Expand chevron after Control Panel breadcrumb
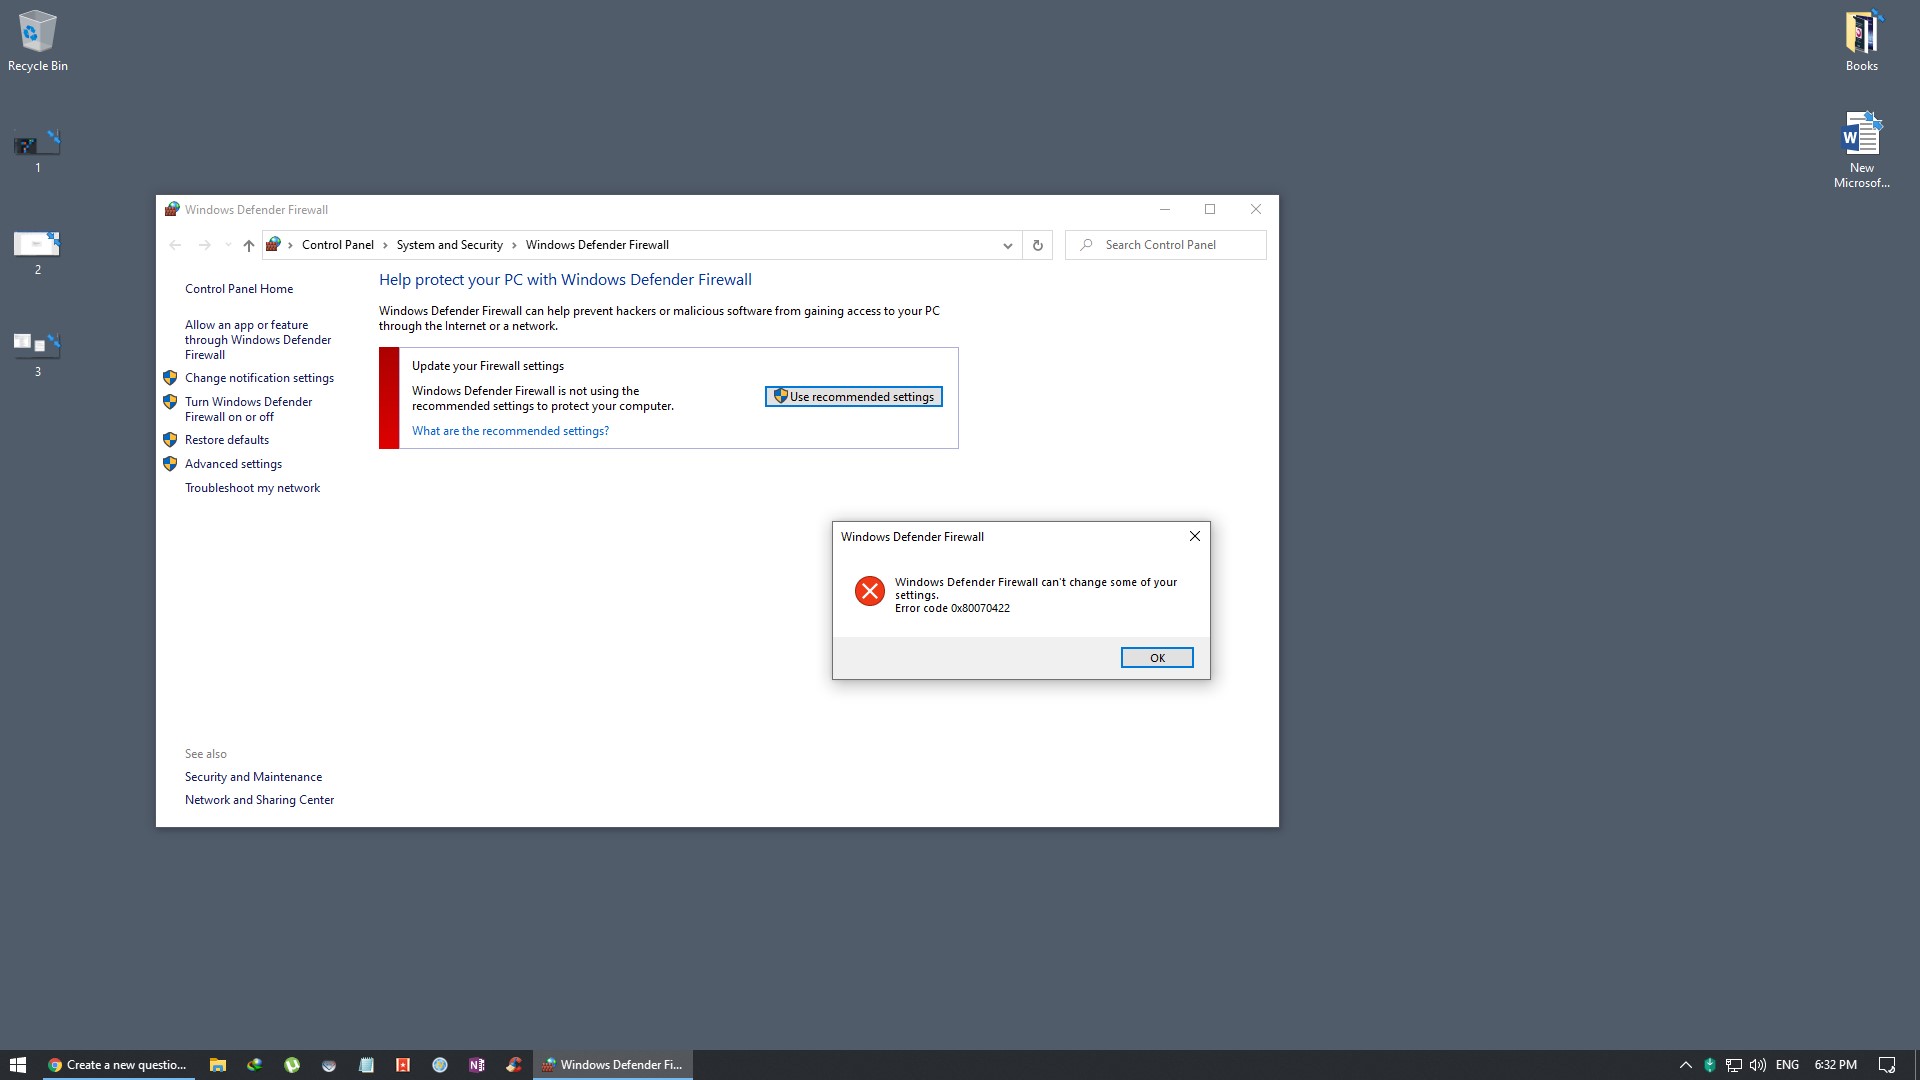 tap(385, 245)
